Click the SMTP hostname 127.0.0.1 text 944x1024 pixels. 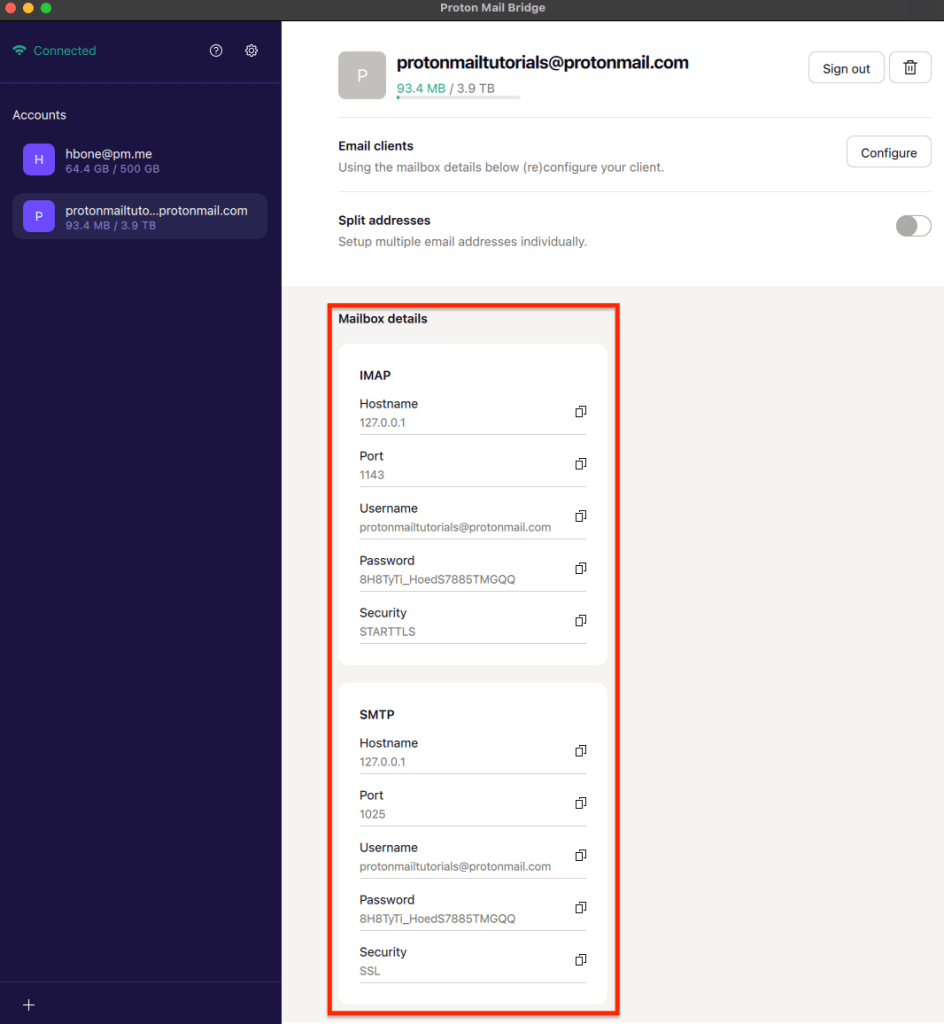point(382,762)
